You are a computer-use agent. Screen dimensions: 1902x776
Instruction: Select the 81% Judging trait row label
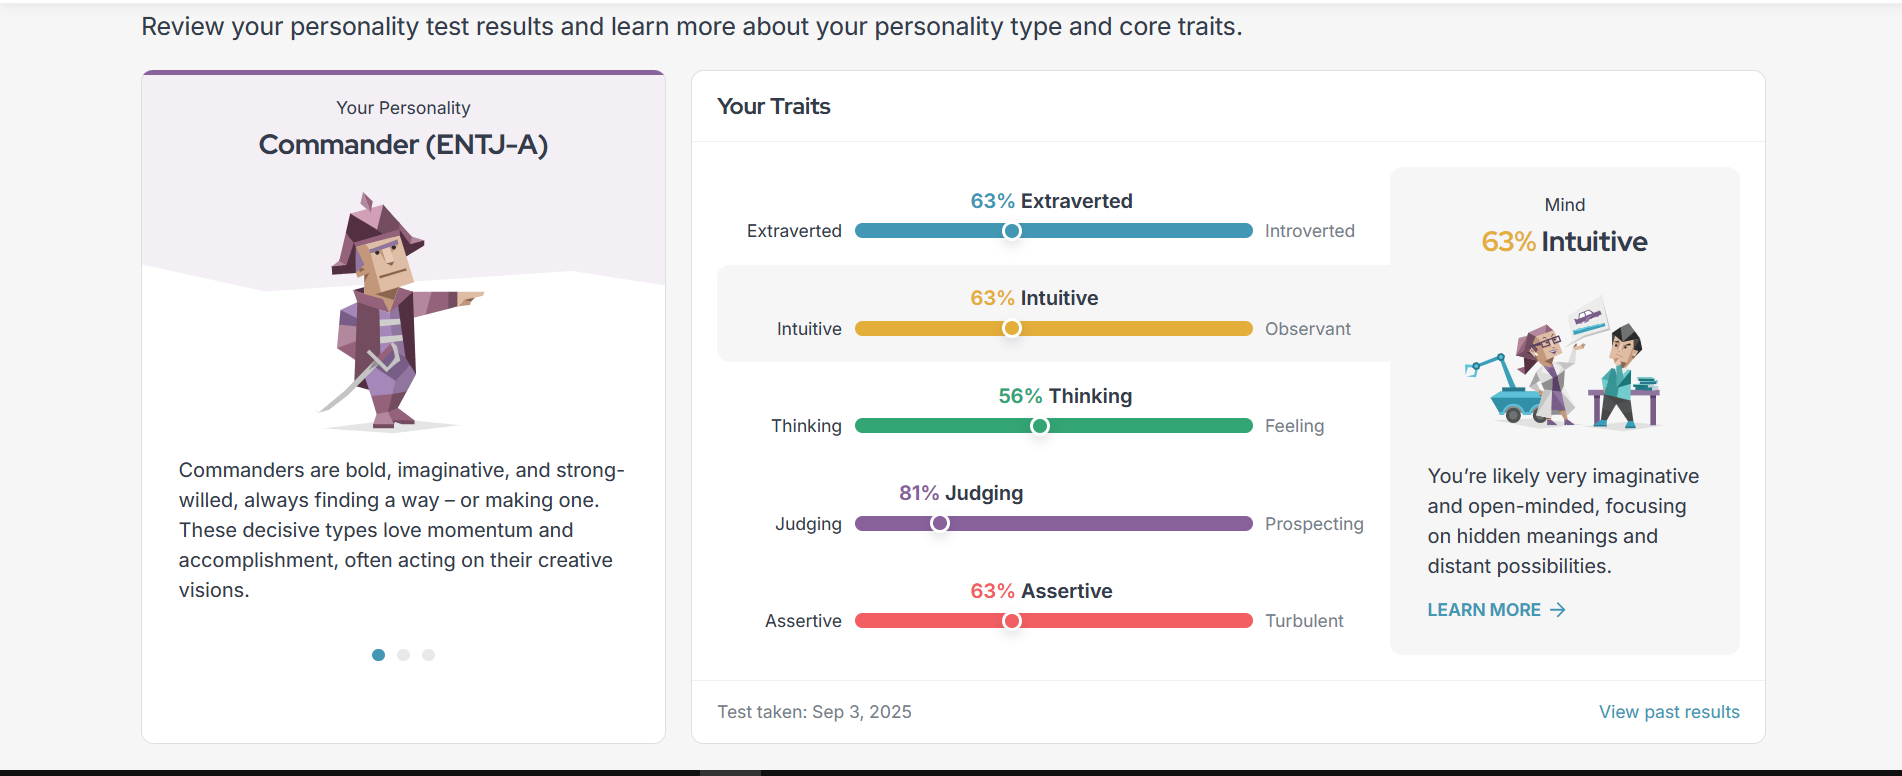point(961,493)
